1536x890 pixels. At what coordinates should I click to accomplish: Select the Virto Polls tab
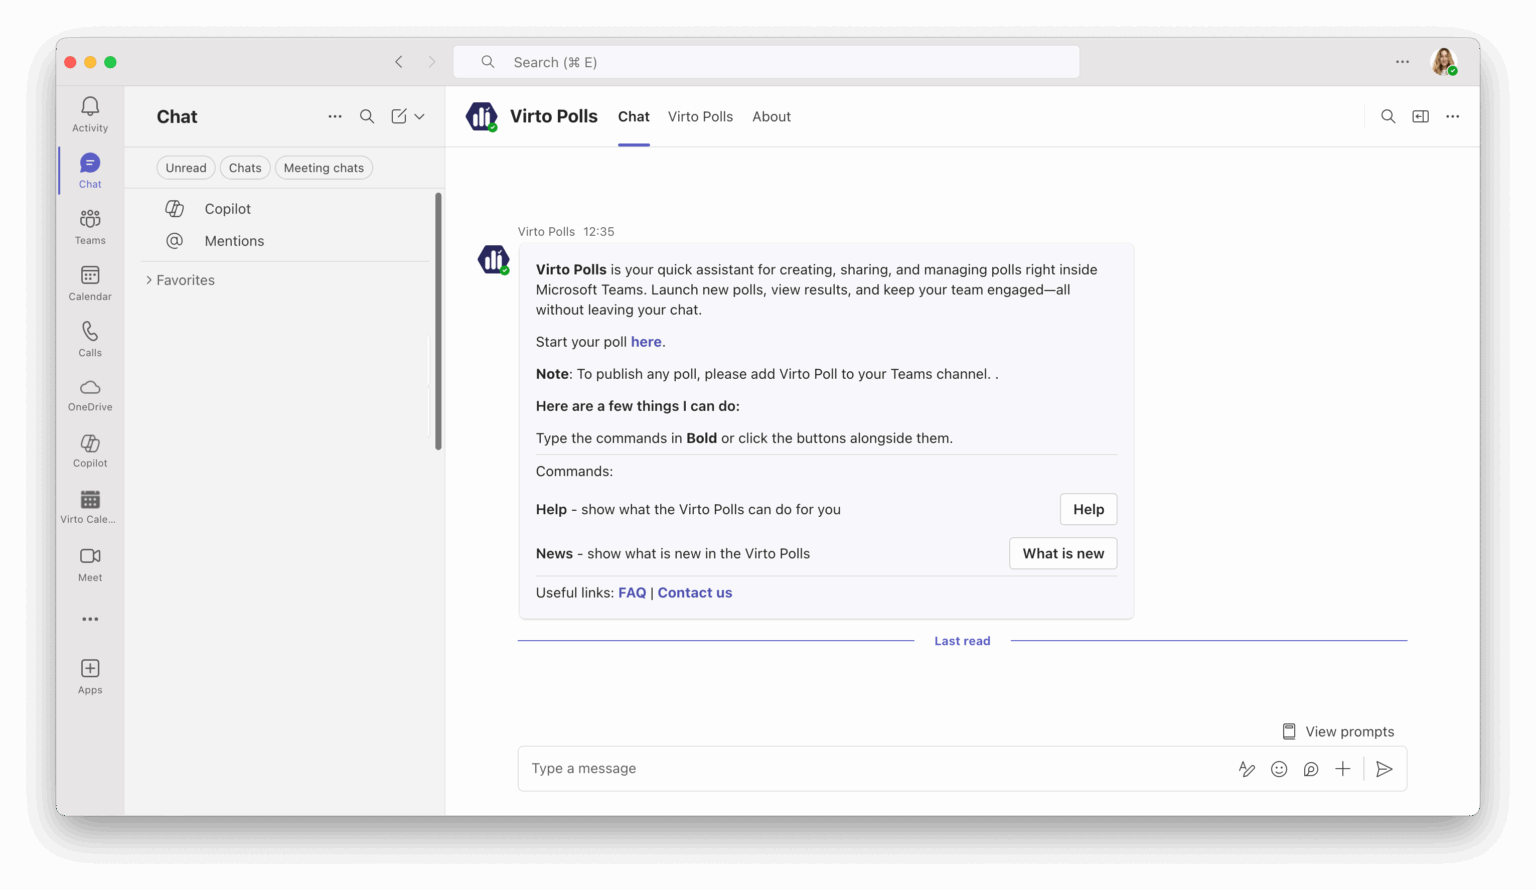pyautogui.click(x=700, y=116)
